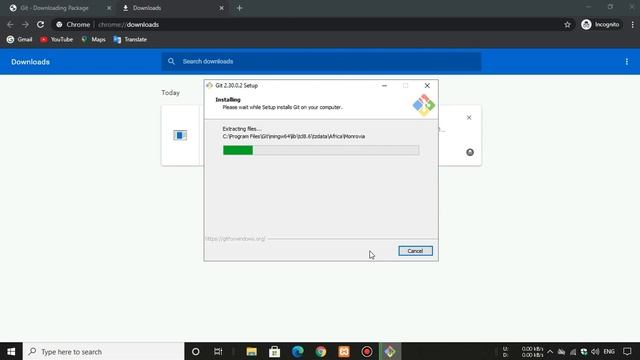
Task: Open the Downloads page more actions menu
Action: point(627,62)
